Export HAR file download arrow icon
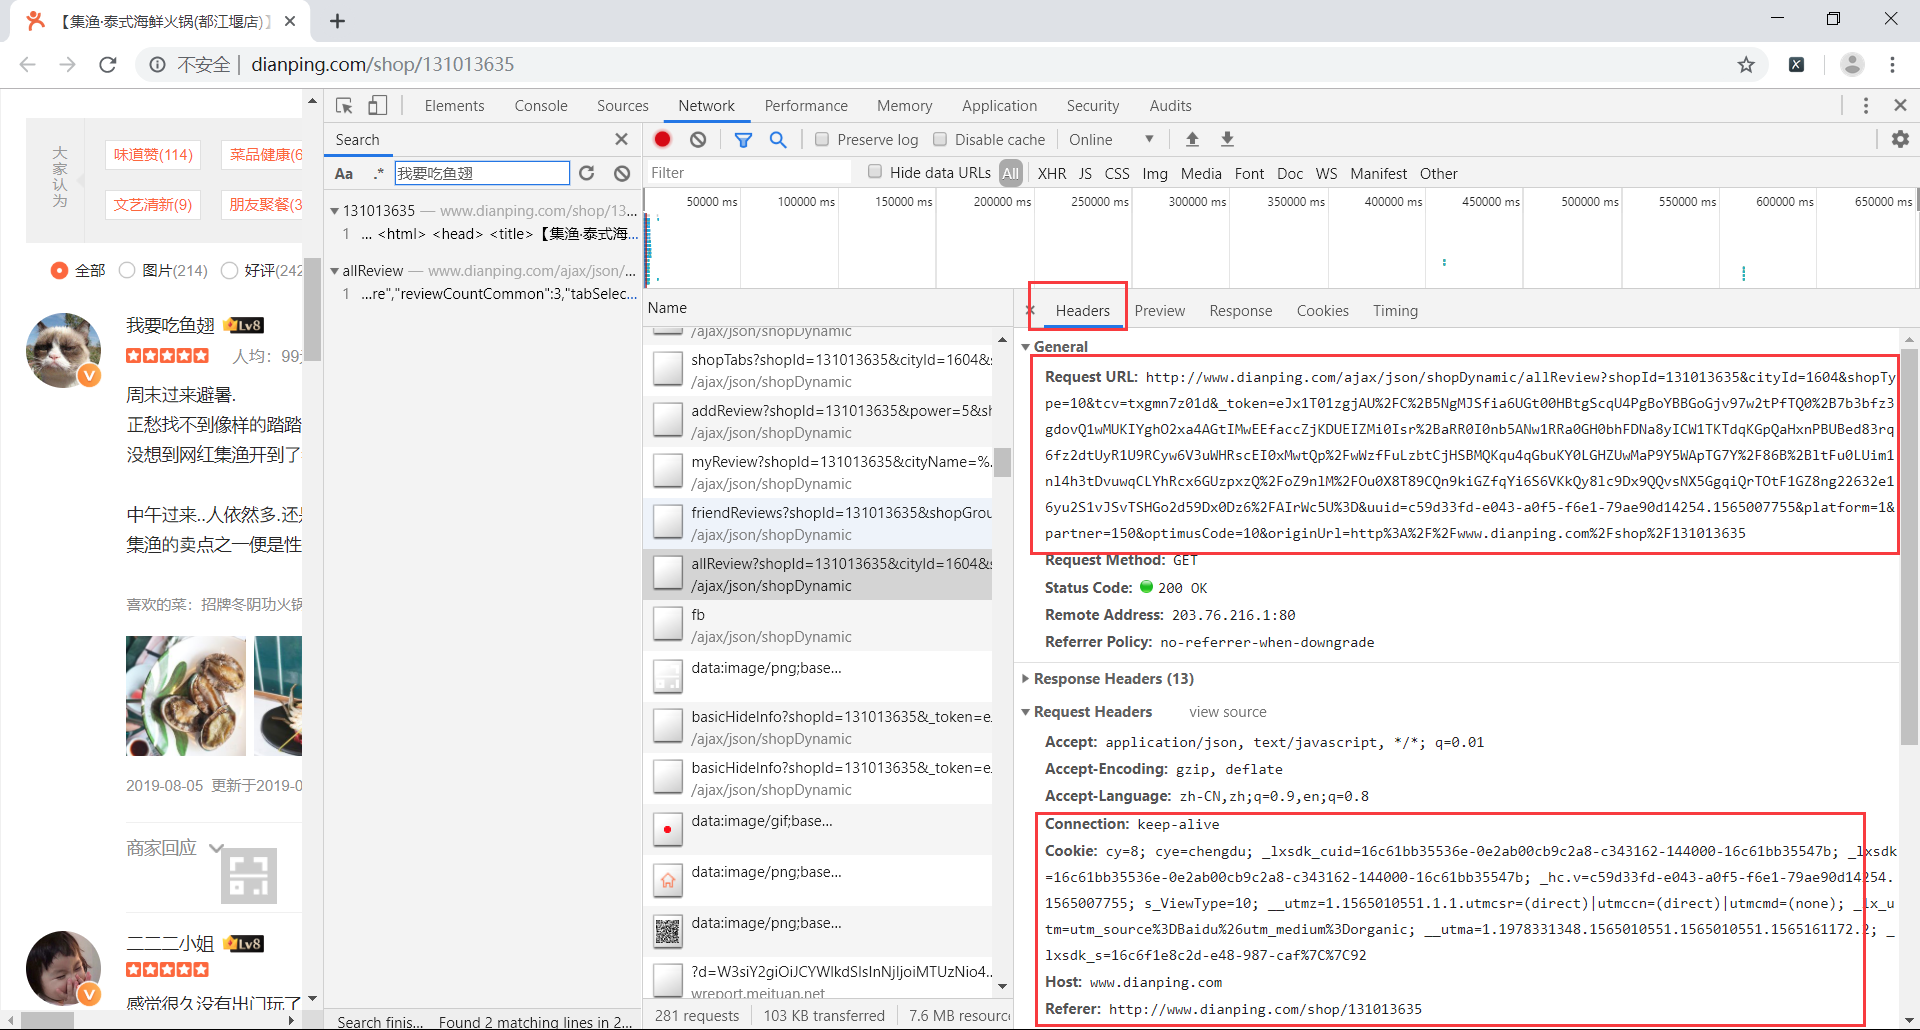This screenshot has width=1920, height=1030. point(1227,139)
